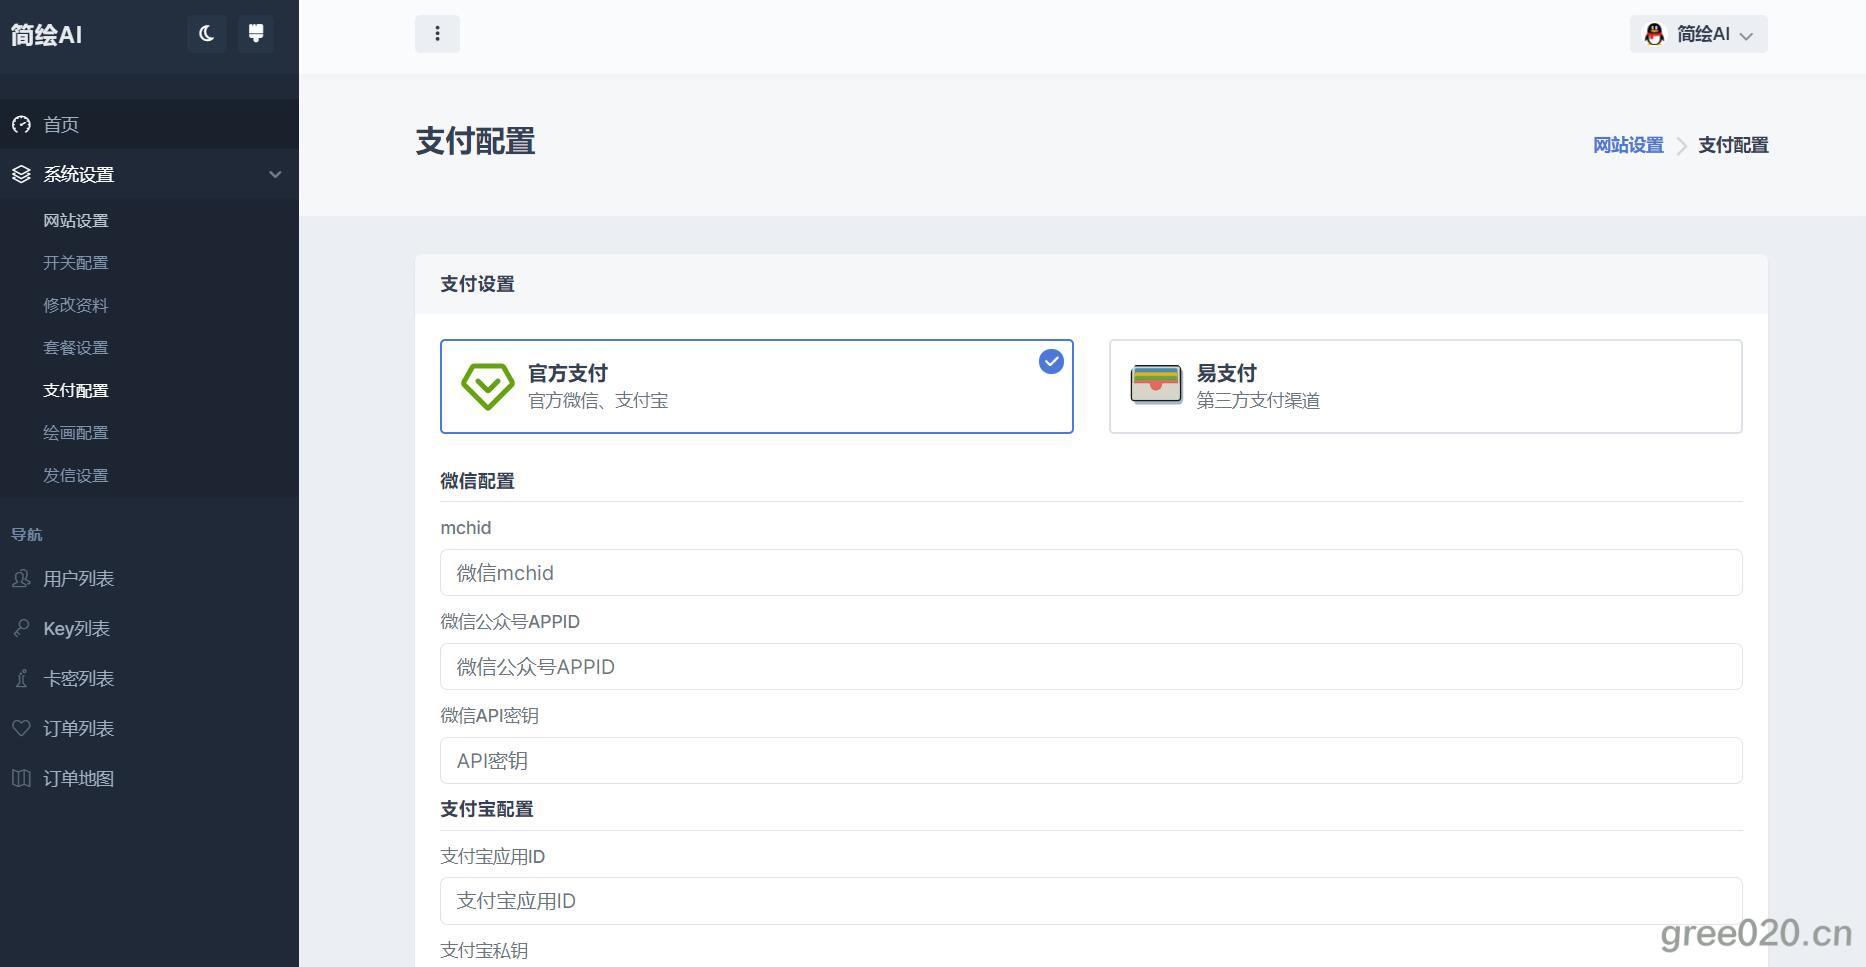Select the 易支付 payment option card

[1426, 386]
